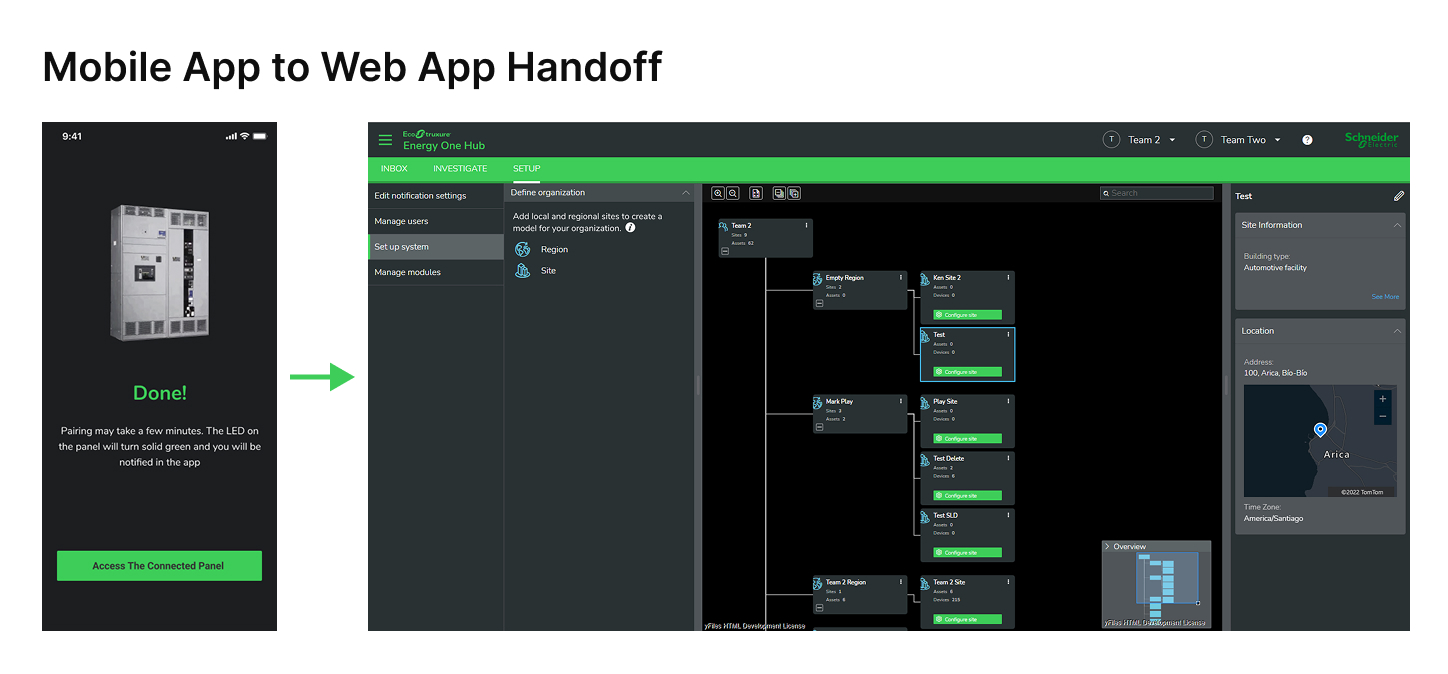Select the Region globe icon
The width and height of the screenshot is (1448, 674).
[522, 249]
